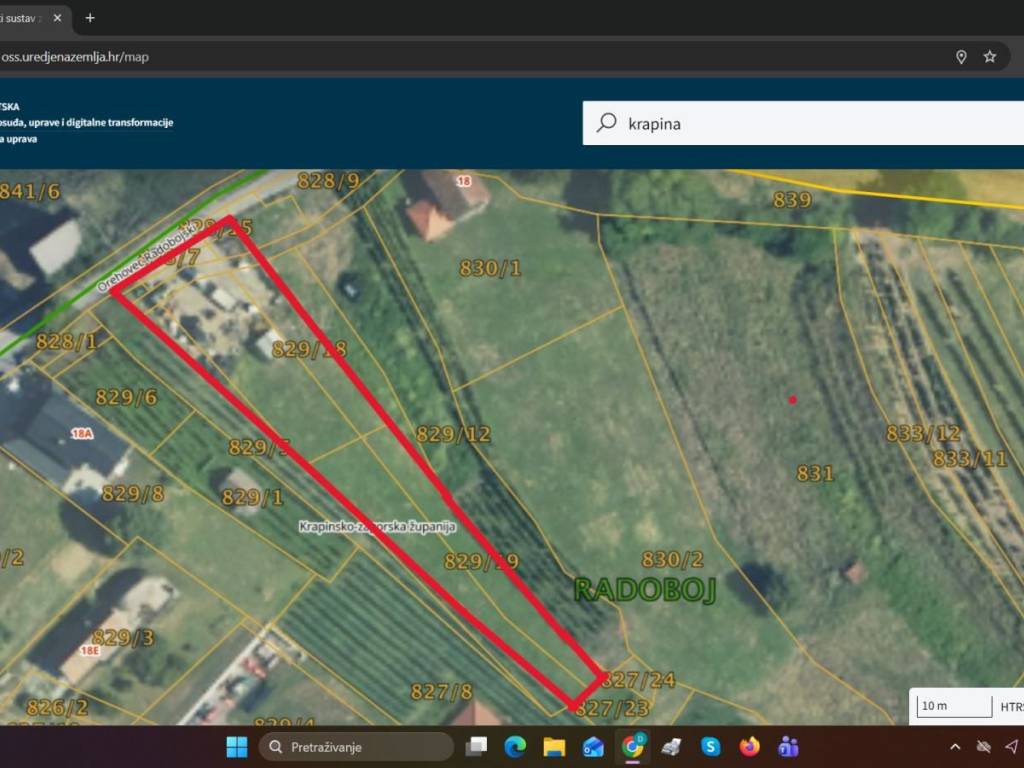Select parcel 830/1 on the map
Viewport: 1024px width, 768px height.
(490, 268)
